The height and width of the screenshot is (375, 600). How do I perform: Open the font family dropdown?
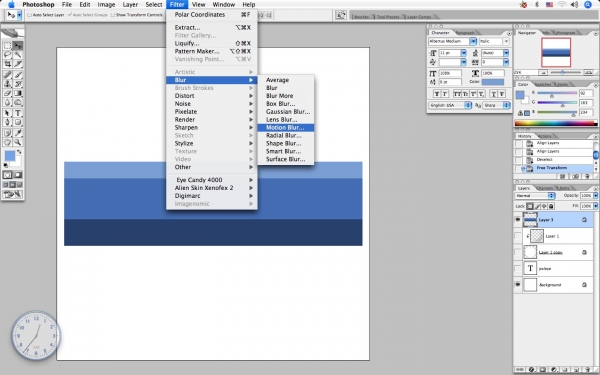click(473, 41)
